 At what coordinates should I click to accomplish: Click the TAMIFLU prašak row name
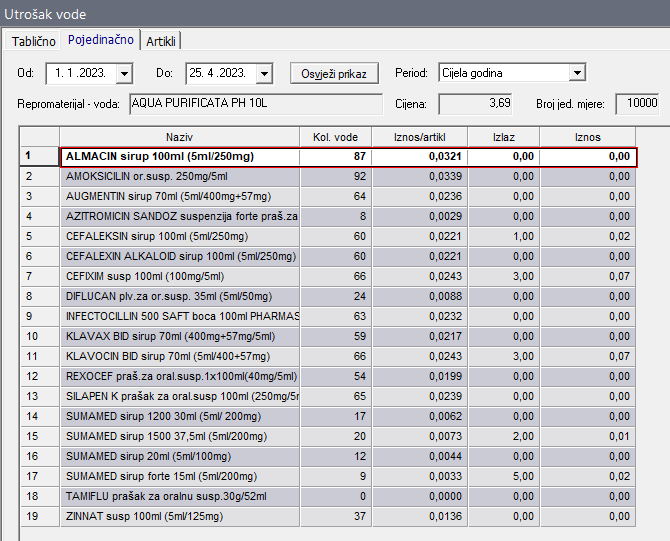tap(179, 496)
